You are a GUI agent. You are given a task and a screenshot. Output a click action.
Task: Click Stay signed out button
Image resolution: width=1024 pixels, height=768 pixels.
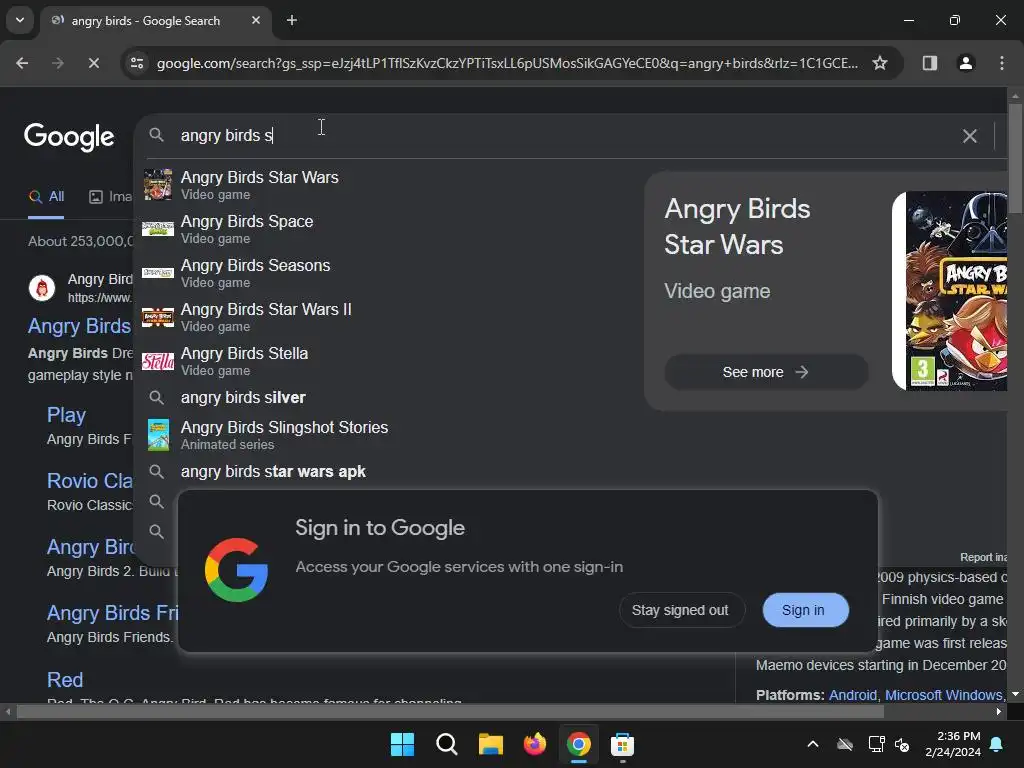[x=680, y=610]
